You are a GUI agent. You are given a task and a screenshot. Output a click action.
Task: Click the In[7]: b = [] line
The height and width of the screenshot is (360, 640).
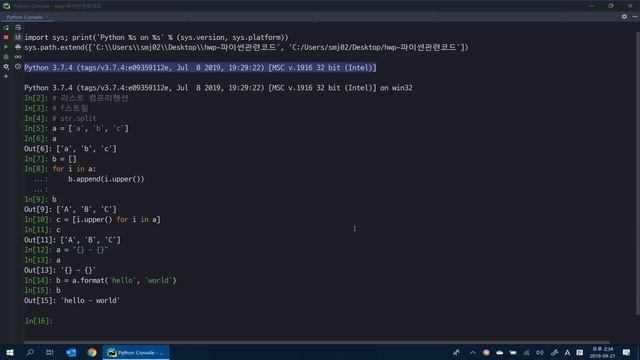[x=50, y=159]
